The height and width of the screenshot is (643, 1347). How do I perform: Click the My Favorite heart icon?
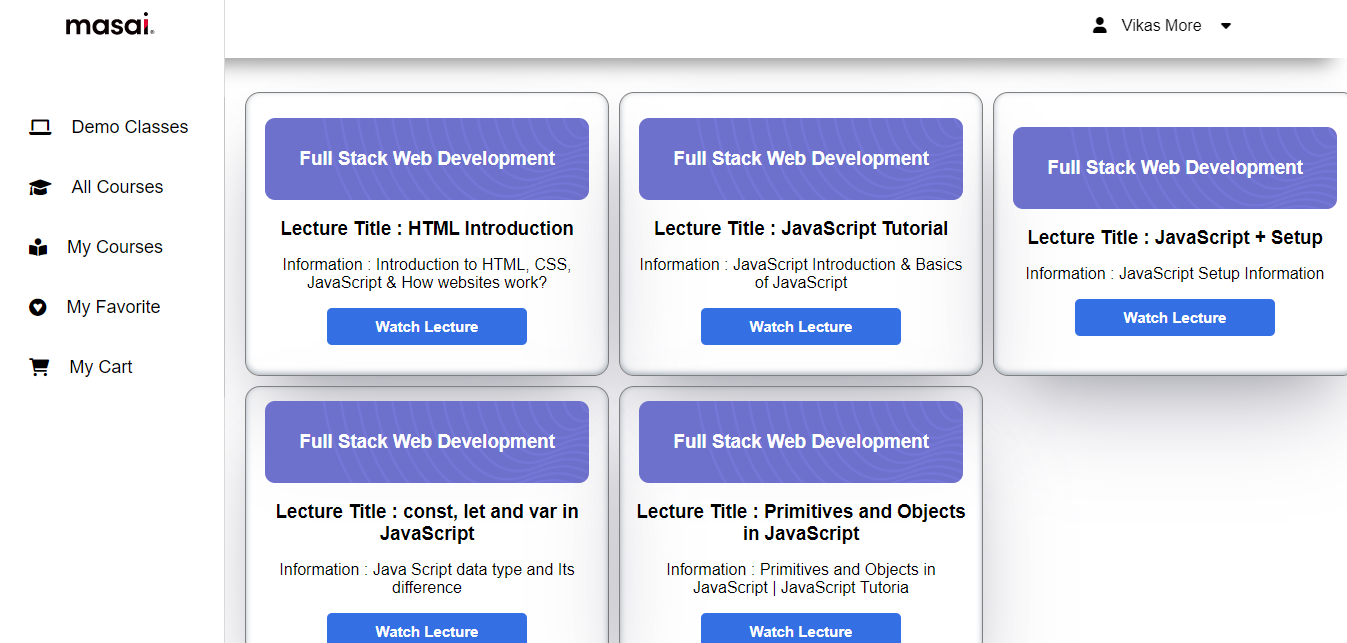[38, 307]
